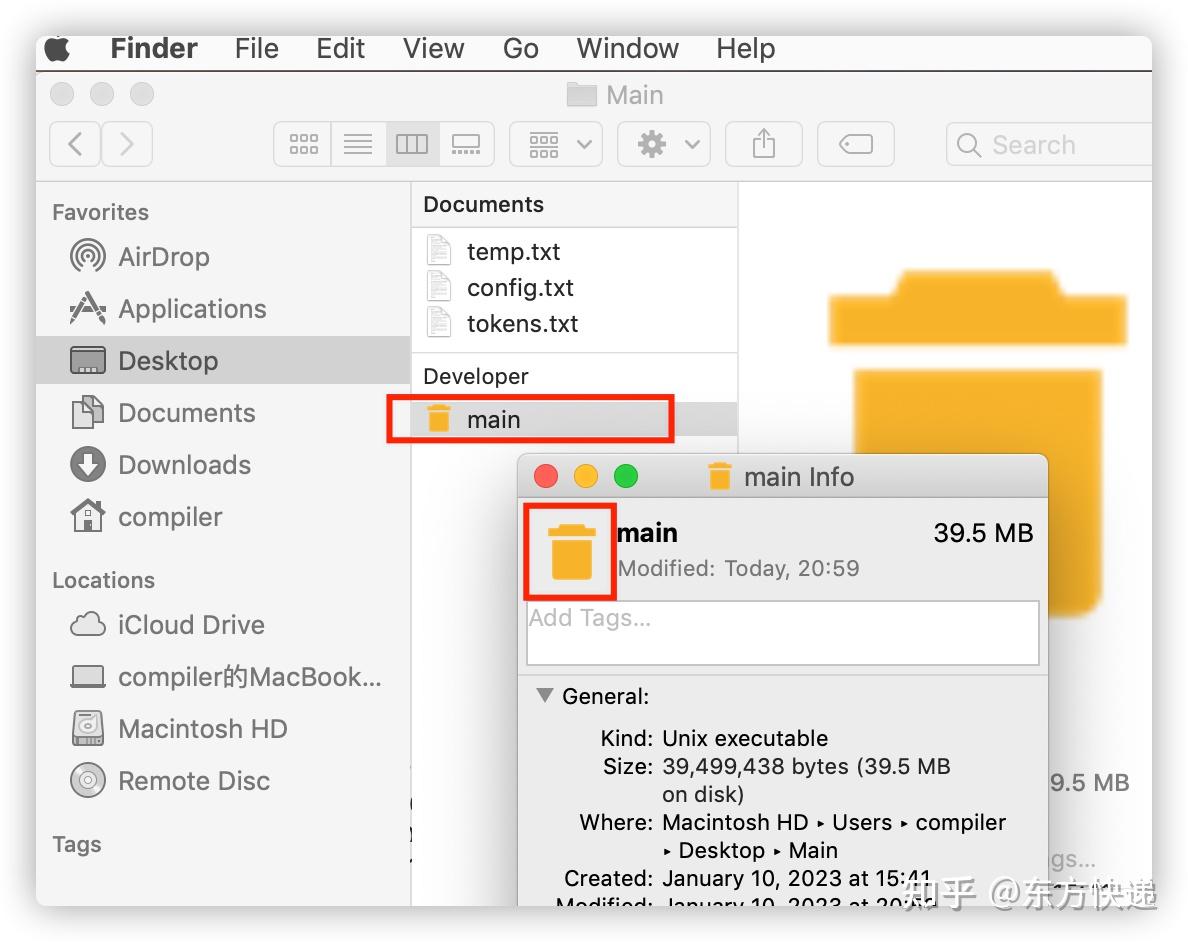Click the Share toolbar button

[x=764, y=144]
